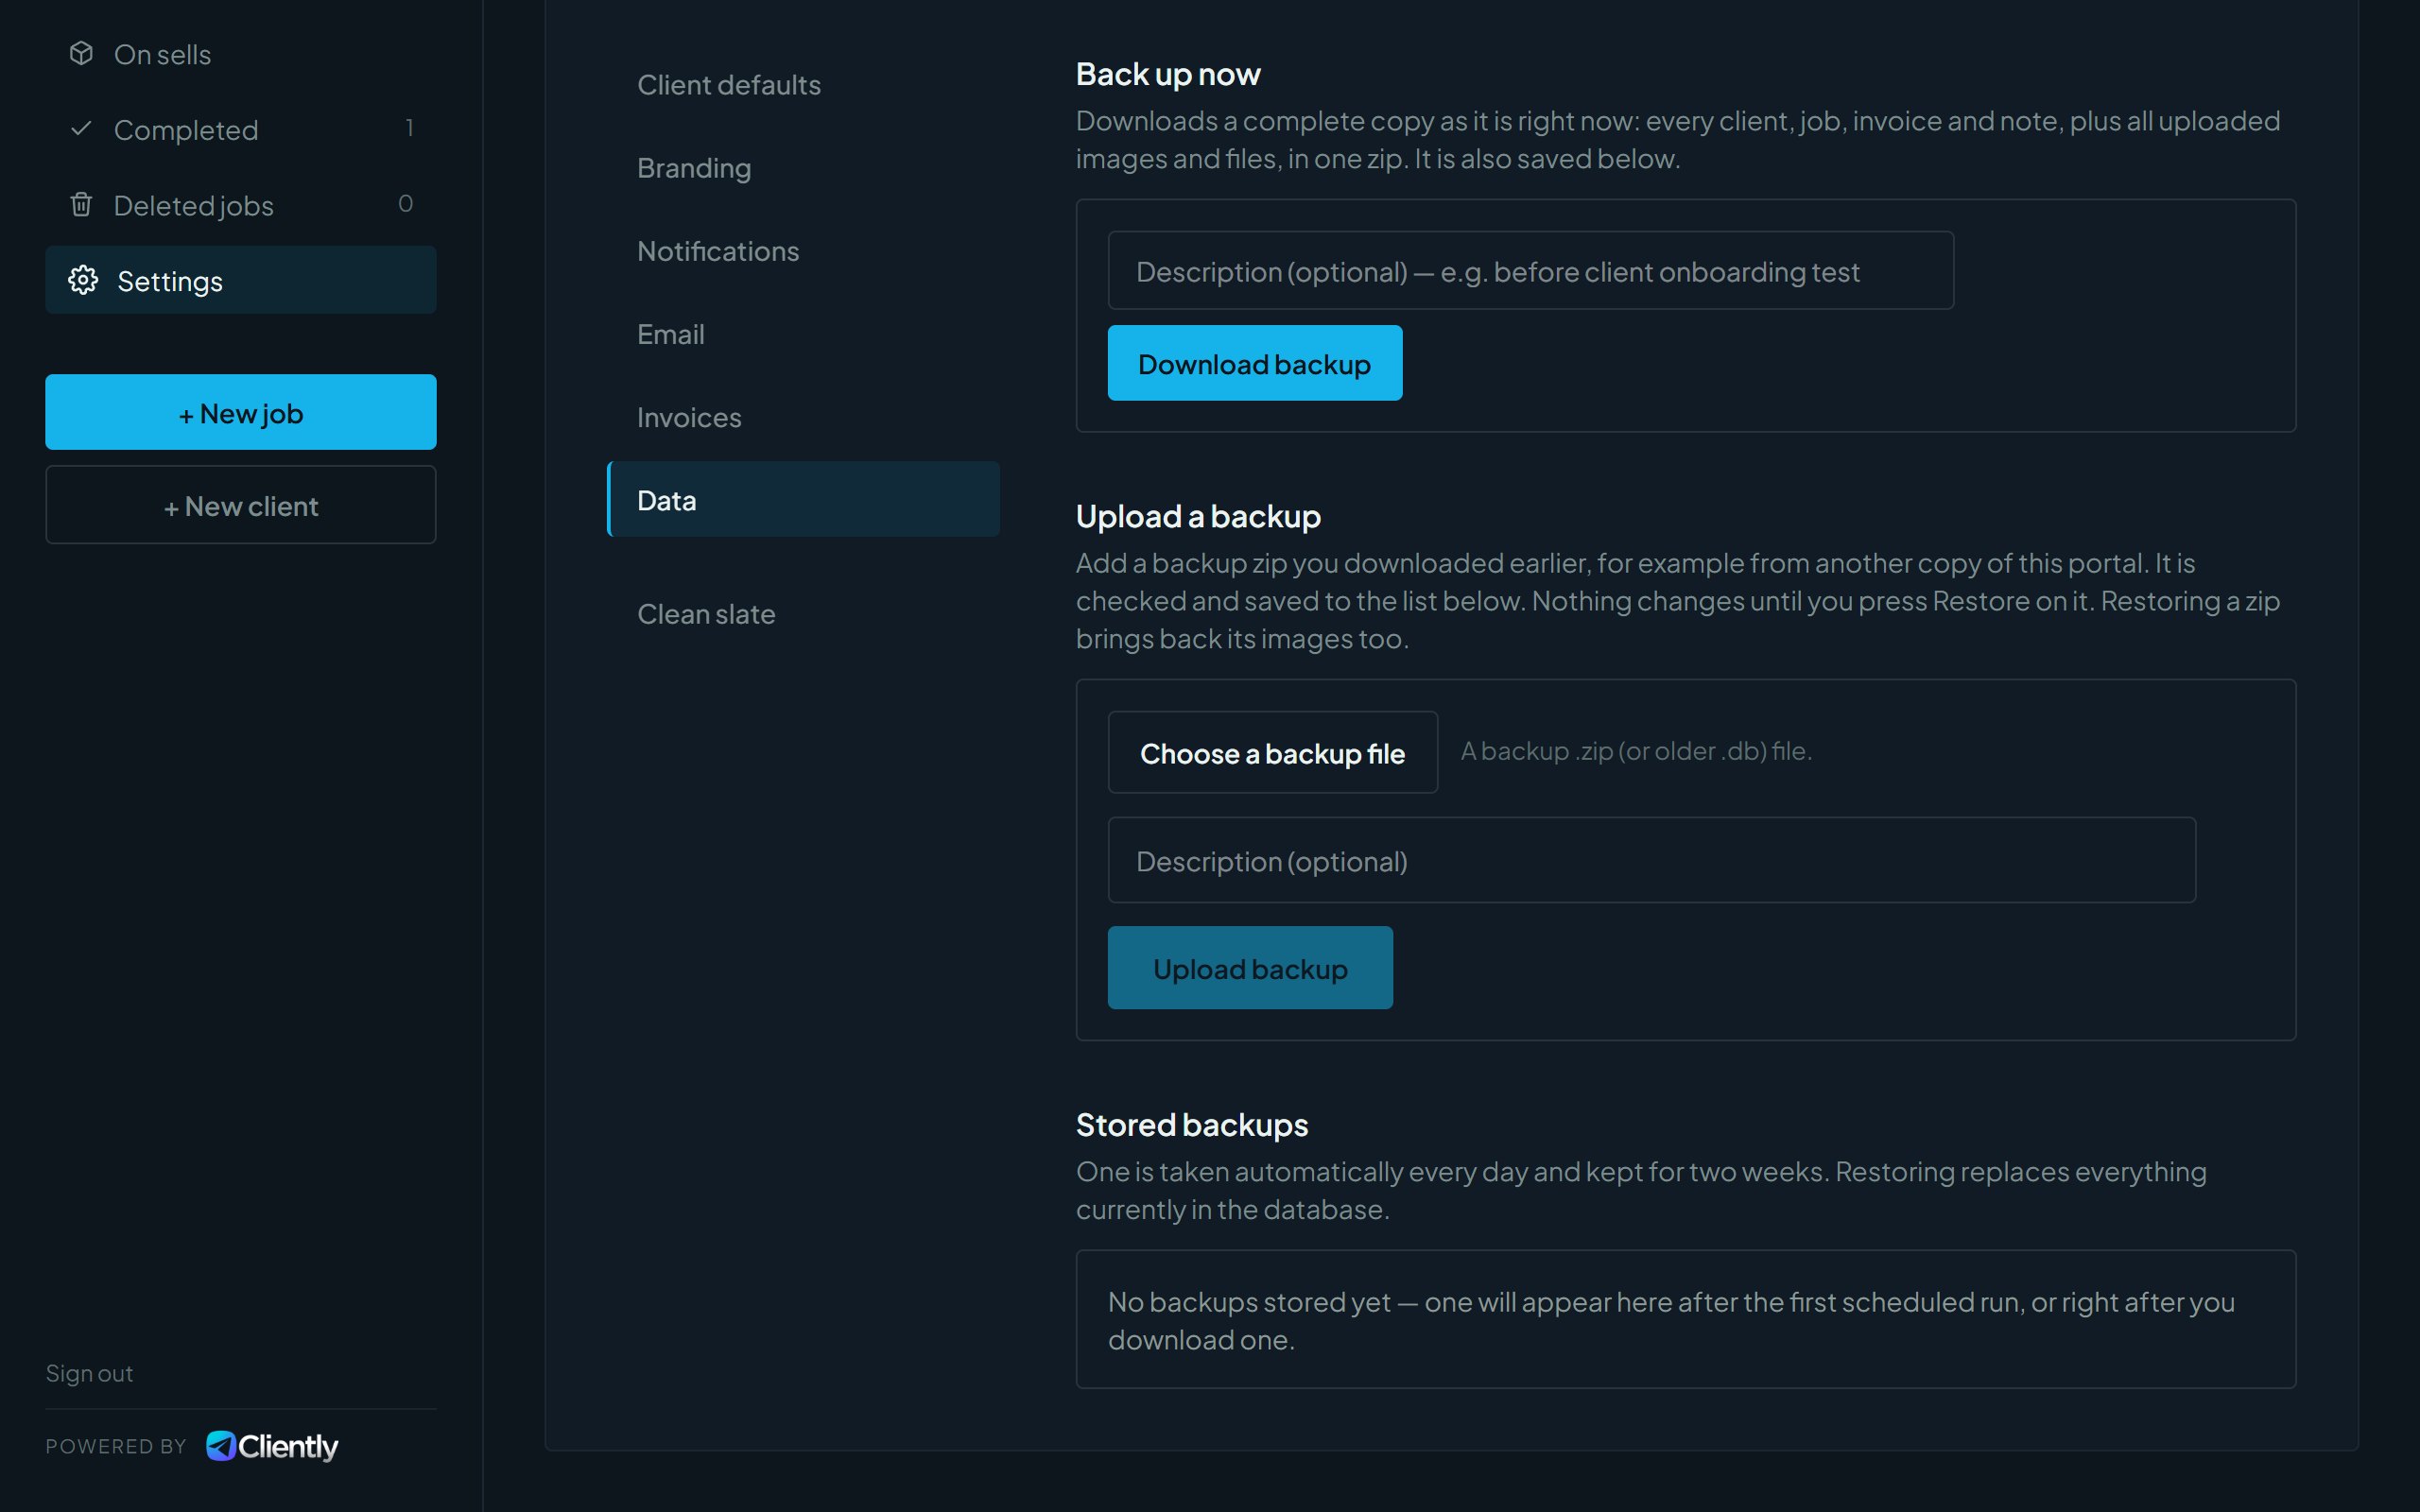Click the Deleted jobs count badge 0
The image size is (2420, 1512).
click(x=405, y=204)
